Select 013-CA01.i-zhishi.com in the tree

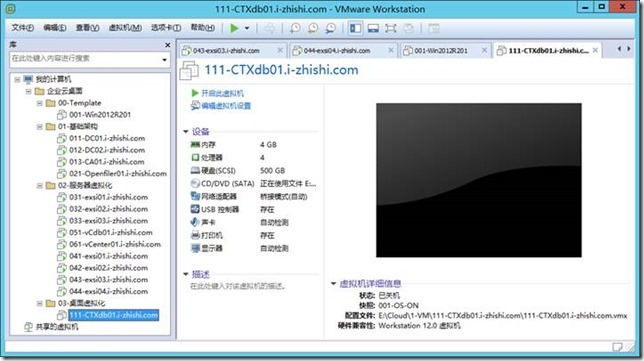coord(106,162)
